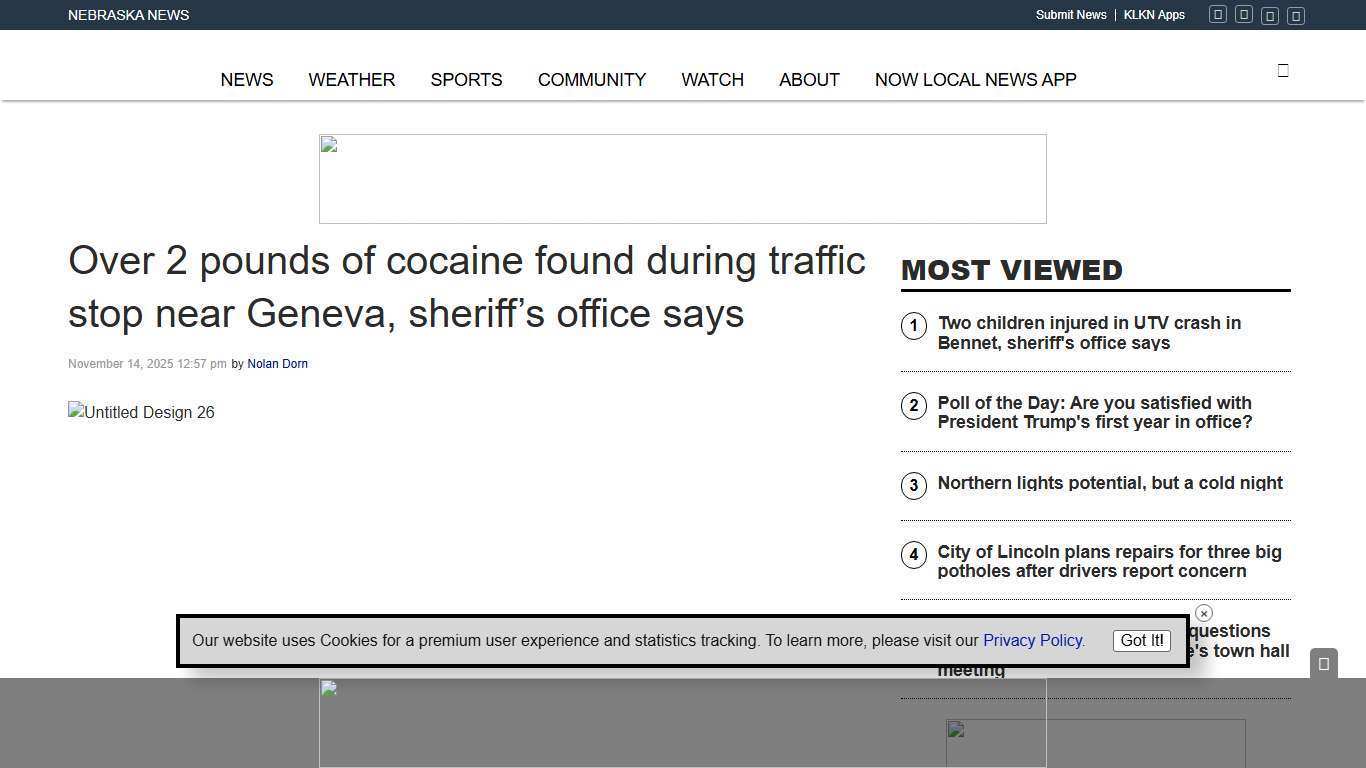Viewport: 1366px width, 768px height.
Task: Click the last social icon in the top bar
Action: click(1296, 15)
